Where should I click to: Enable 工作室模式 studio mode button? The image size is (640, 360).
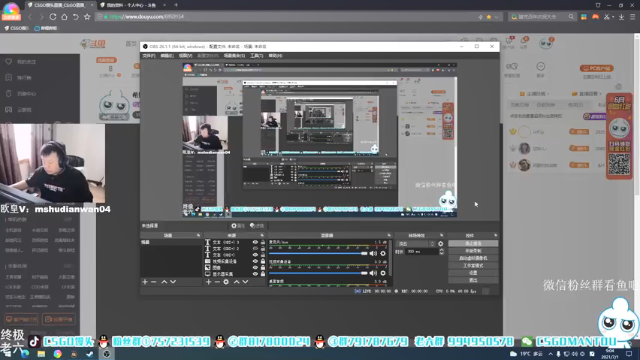click(x=473, y=266)
